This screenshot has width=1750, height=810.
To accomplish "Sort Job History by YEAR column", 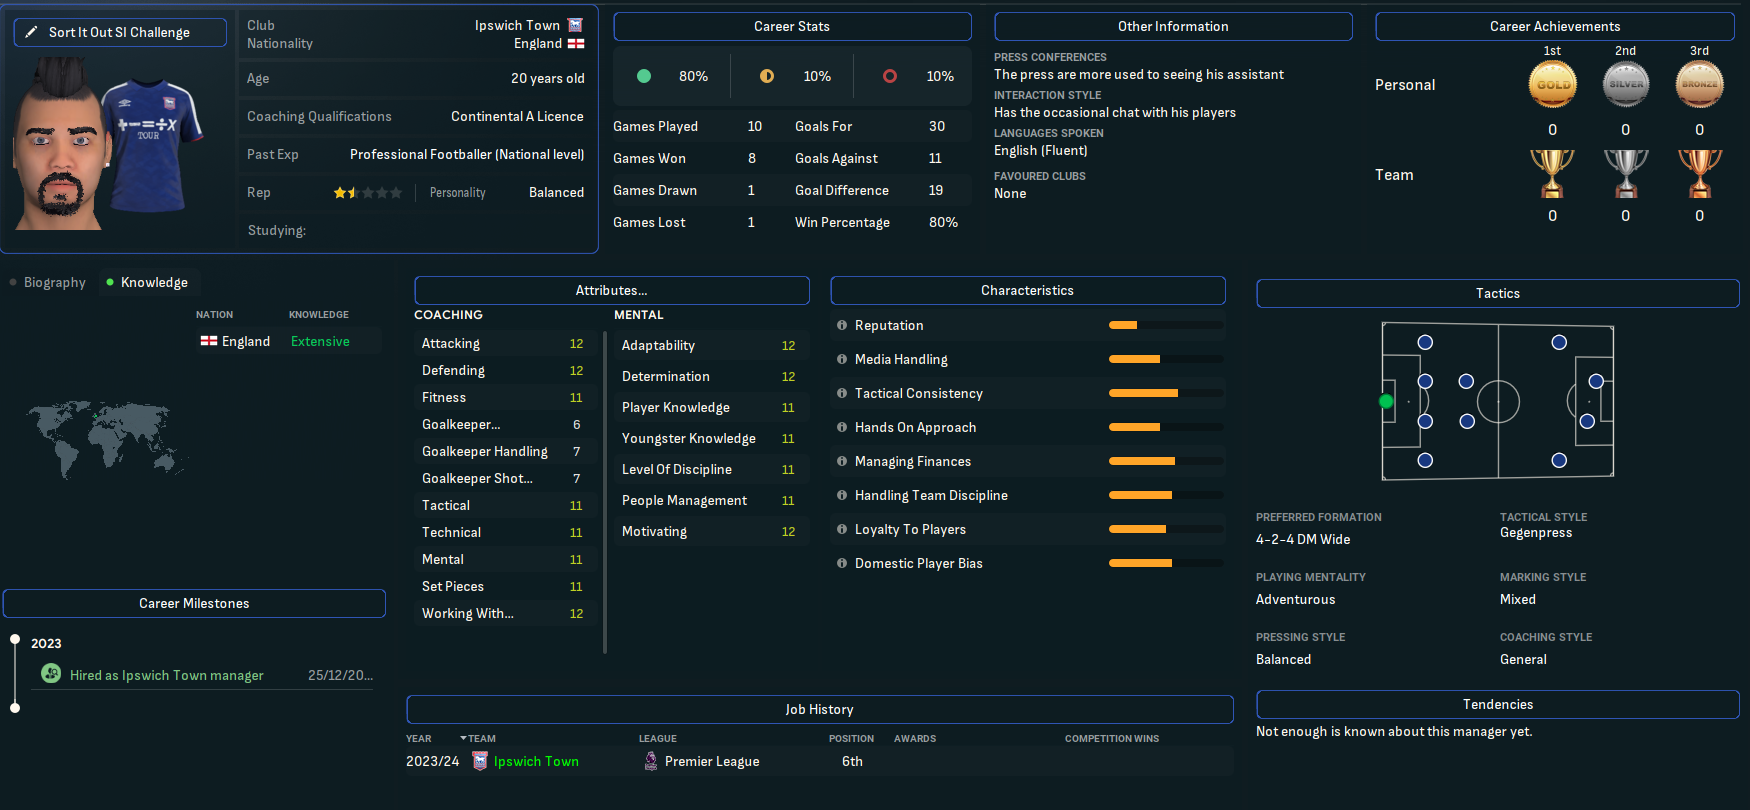I will 419,738.
